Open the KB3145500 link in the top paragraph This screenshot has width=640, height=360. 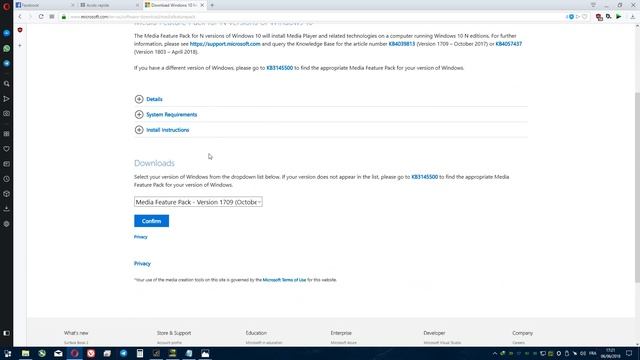[280, 68]
